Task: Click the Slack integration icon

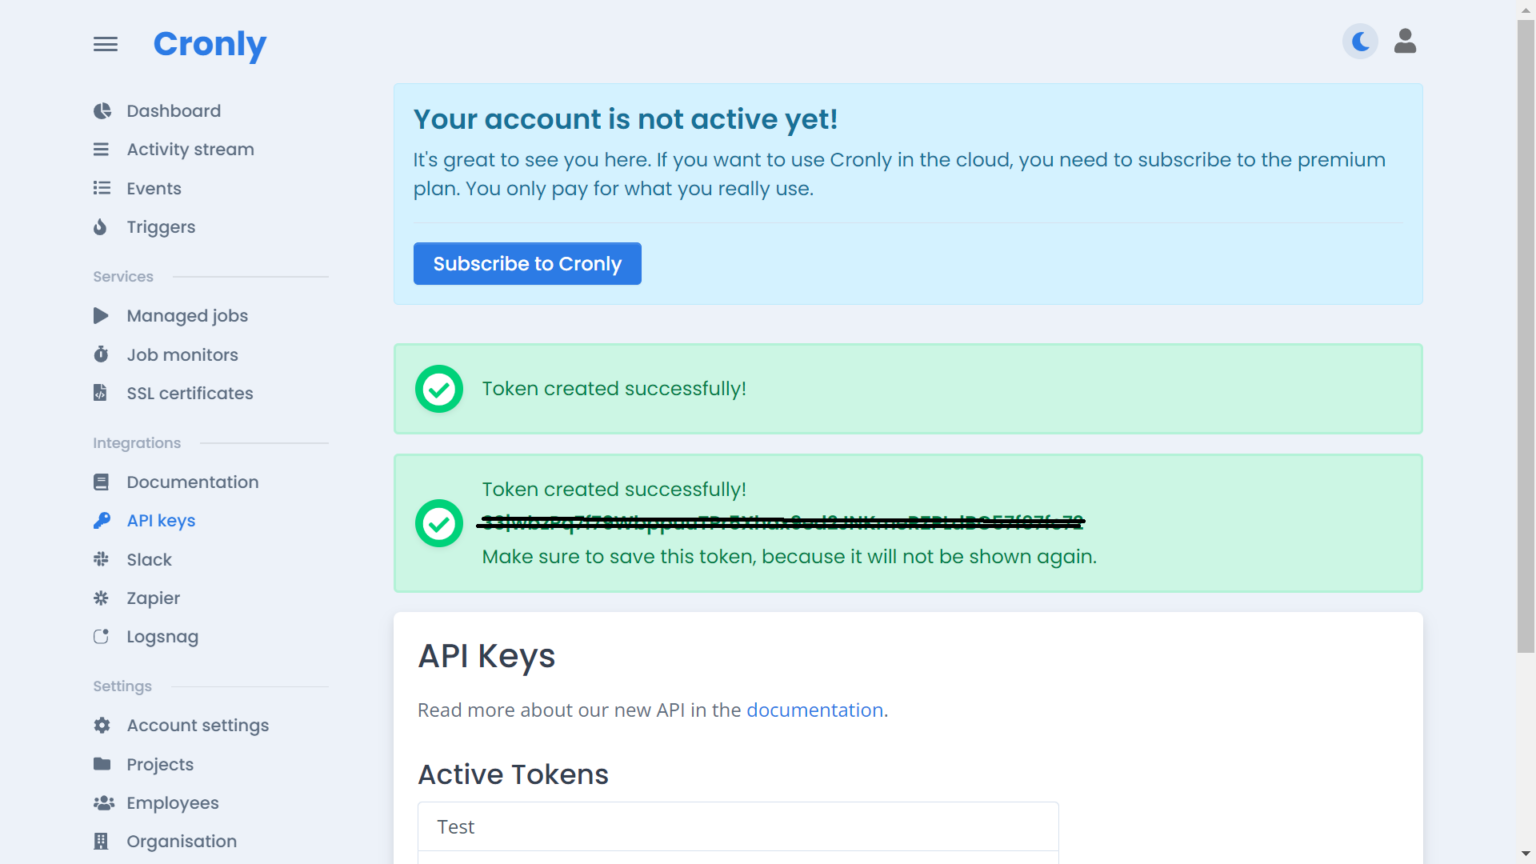Action: pyautogui.click(x=101, y=560)
